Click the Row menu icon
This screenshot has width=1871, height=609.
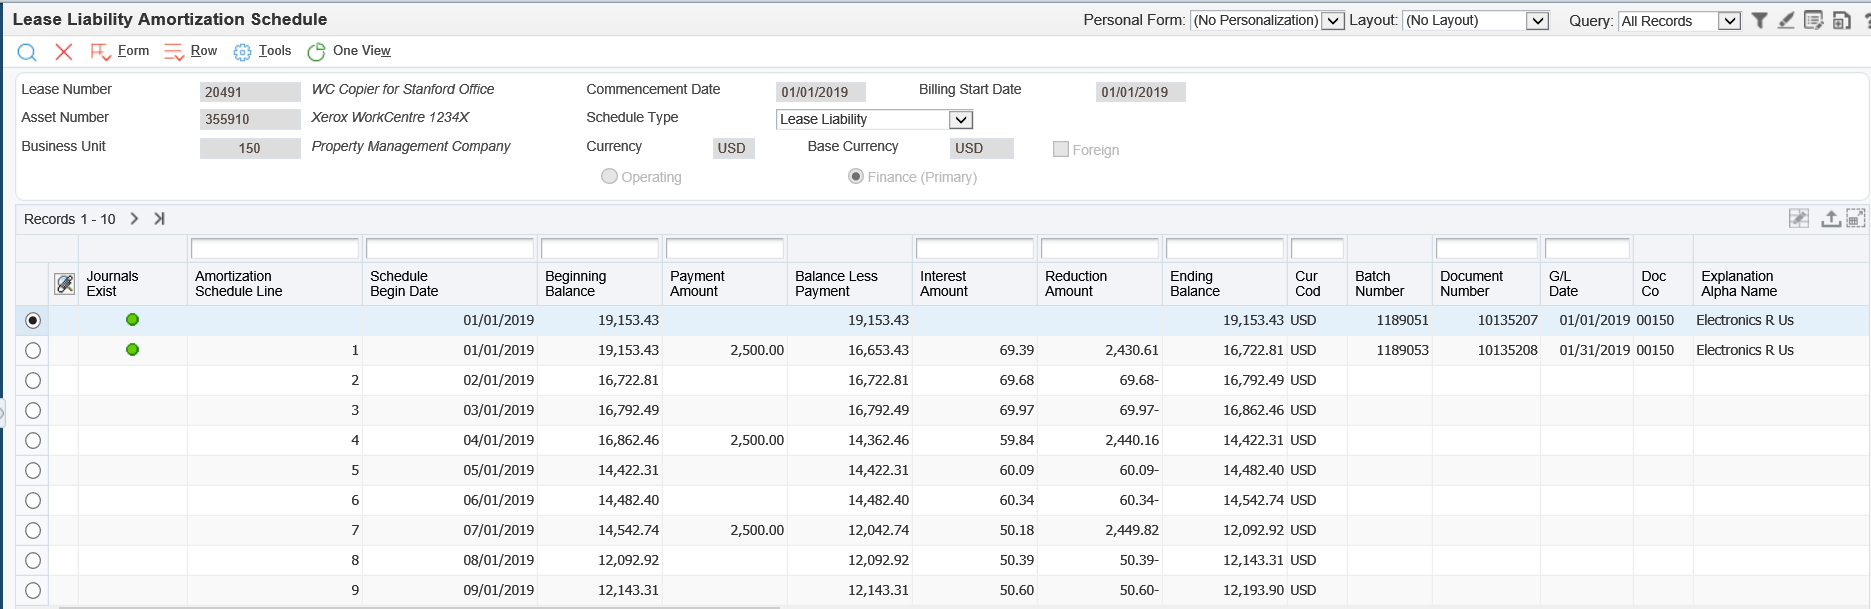click(174, 52)
